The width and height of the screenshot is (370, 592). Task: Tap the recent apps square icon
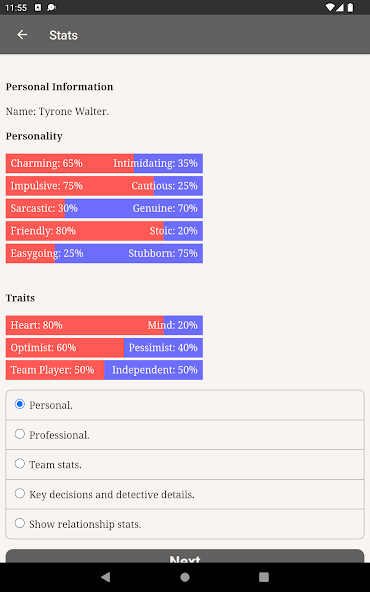tap(264, 577)
